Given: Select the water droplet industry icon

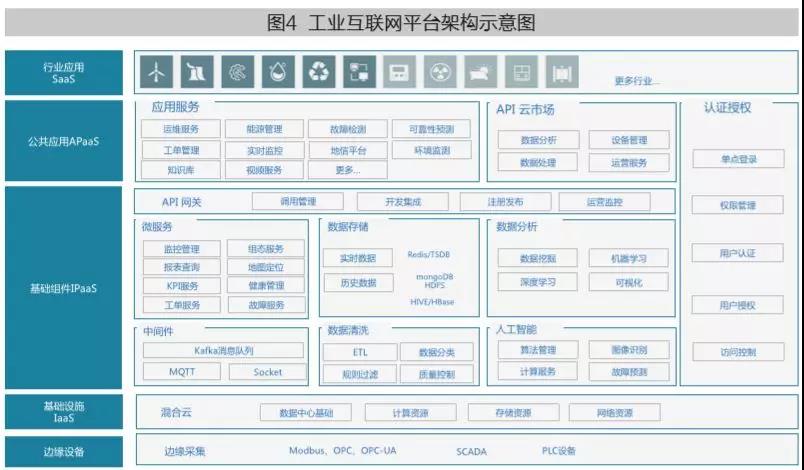Looking at the screenshot, I should 278,72.
